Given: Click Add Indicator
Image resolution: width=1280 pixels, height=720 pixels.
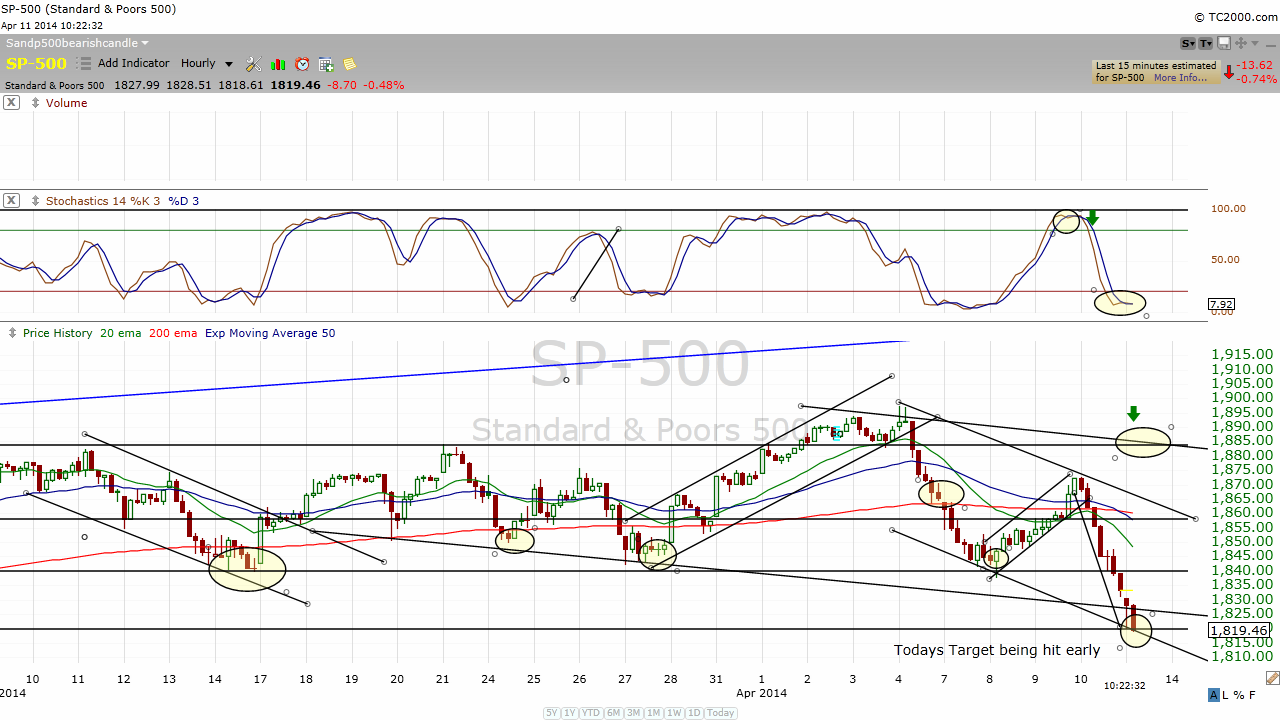Looking at the screenshot, I should click(x=134, y=63).
